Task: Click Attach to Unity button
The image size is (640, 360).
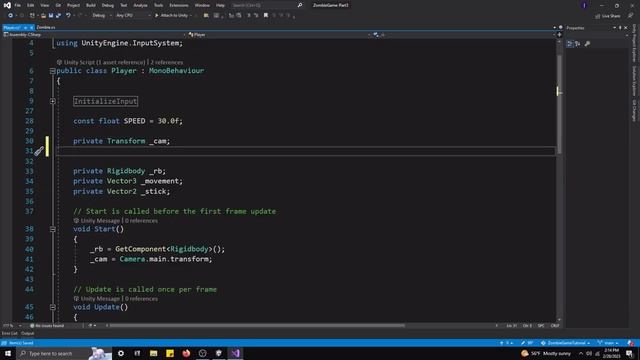Action: pyautogui.click(x=171, y=16)
